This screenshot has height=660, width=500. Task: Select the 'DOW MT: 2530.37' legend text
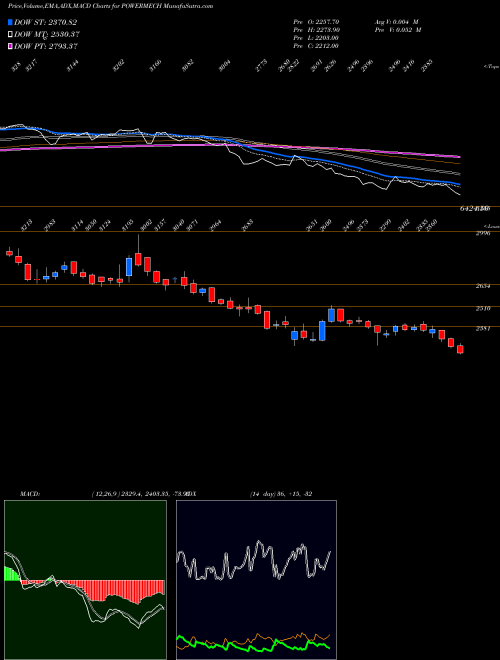(47, 35)
